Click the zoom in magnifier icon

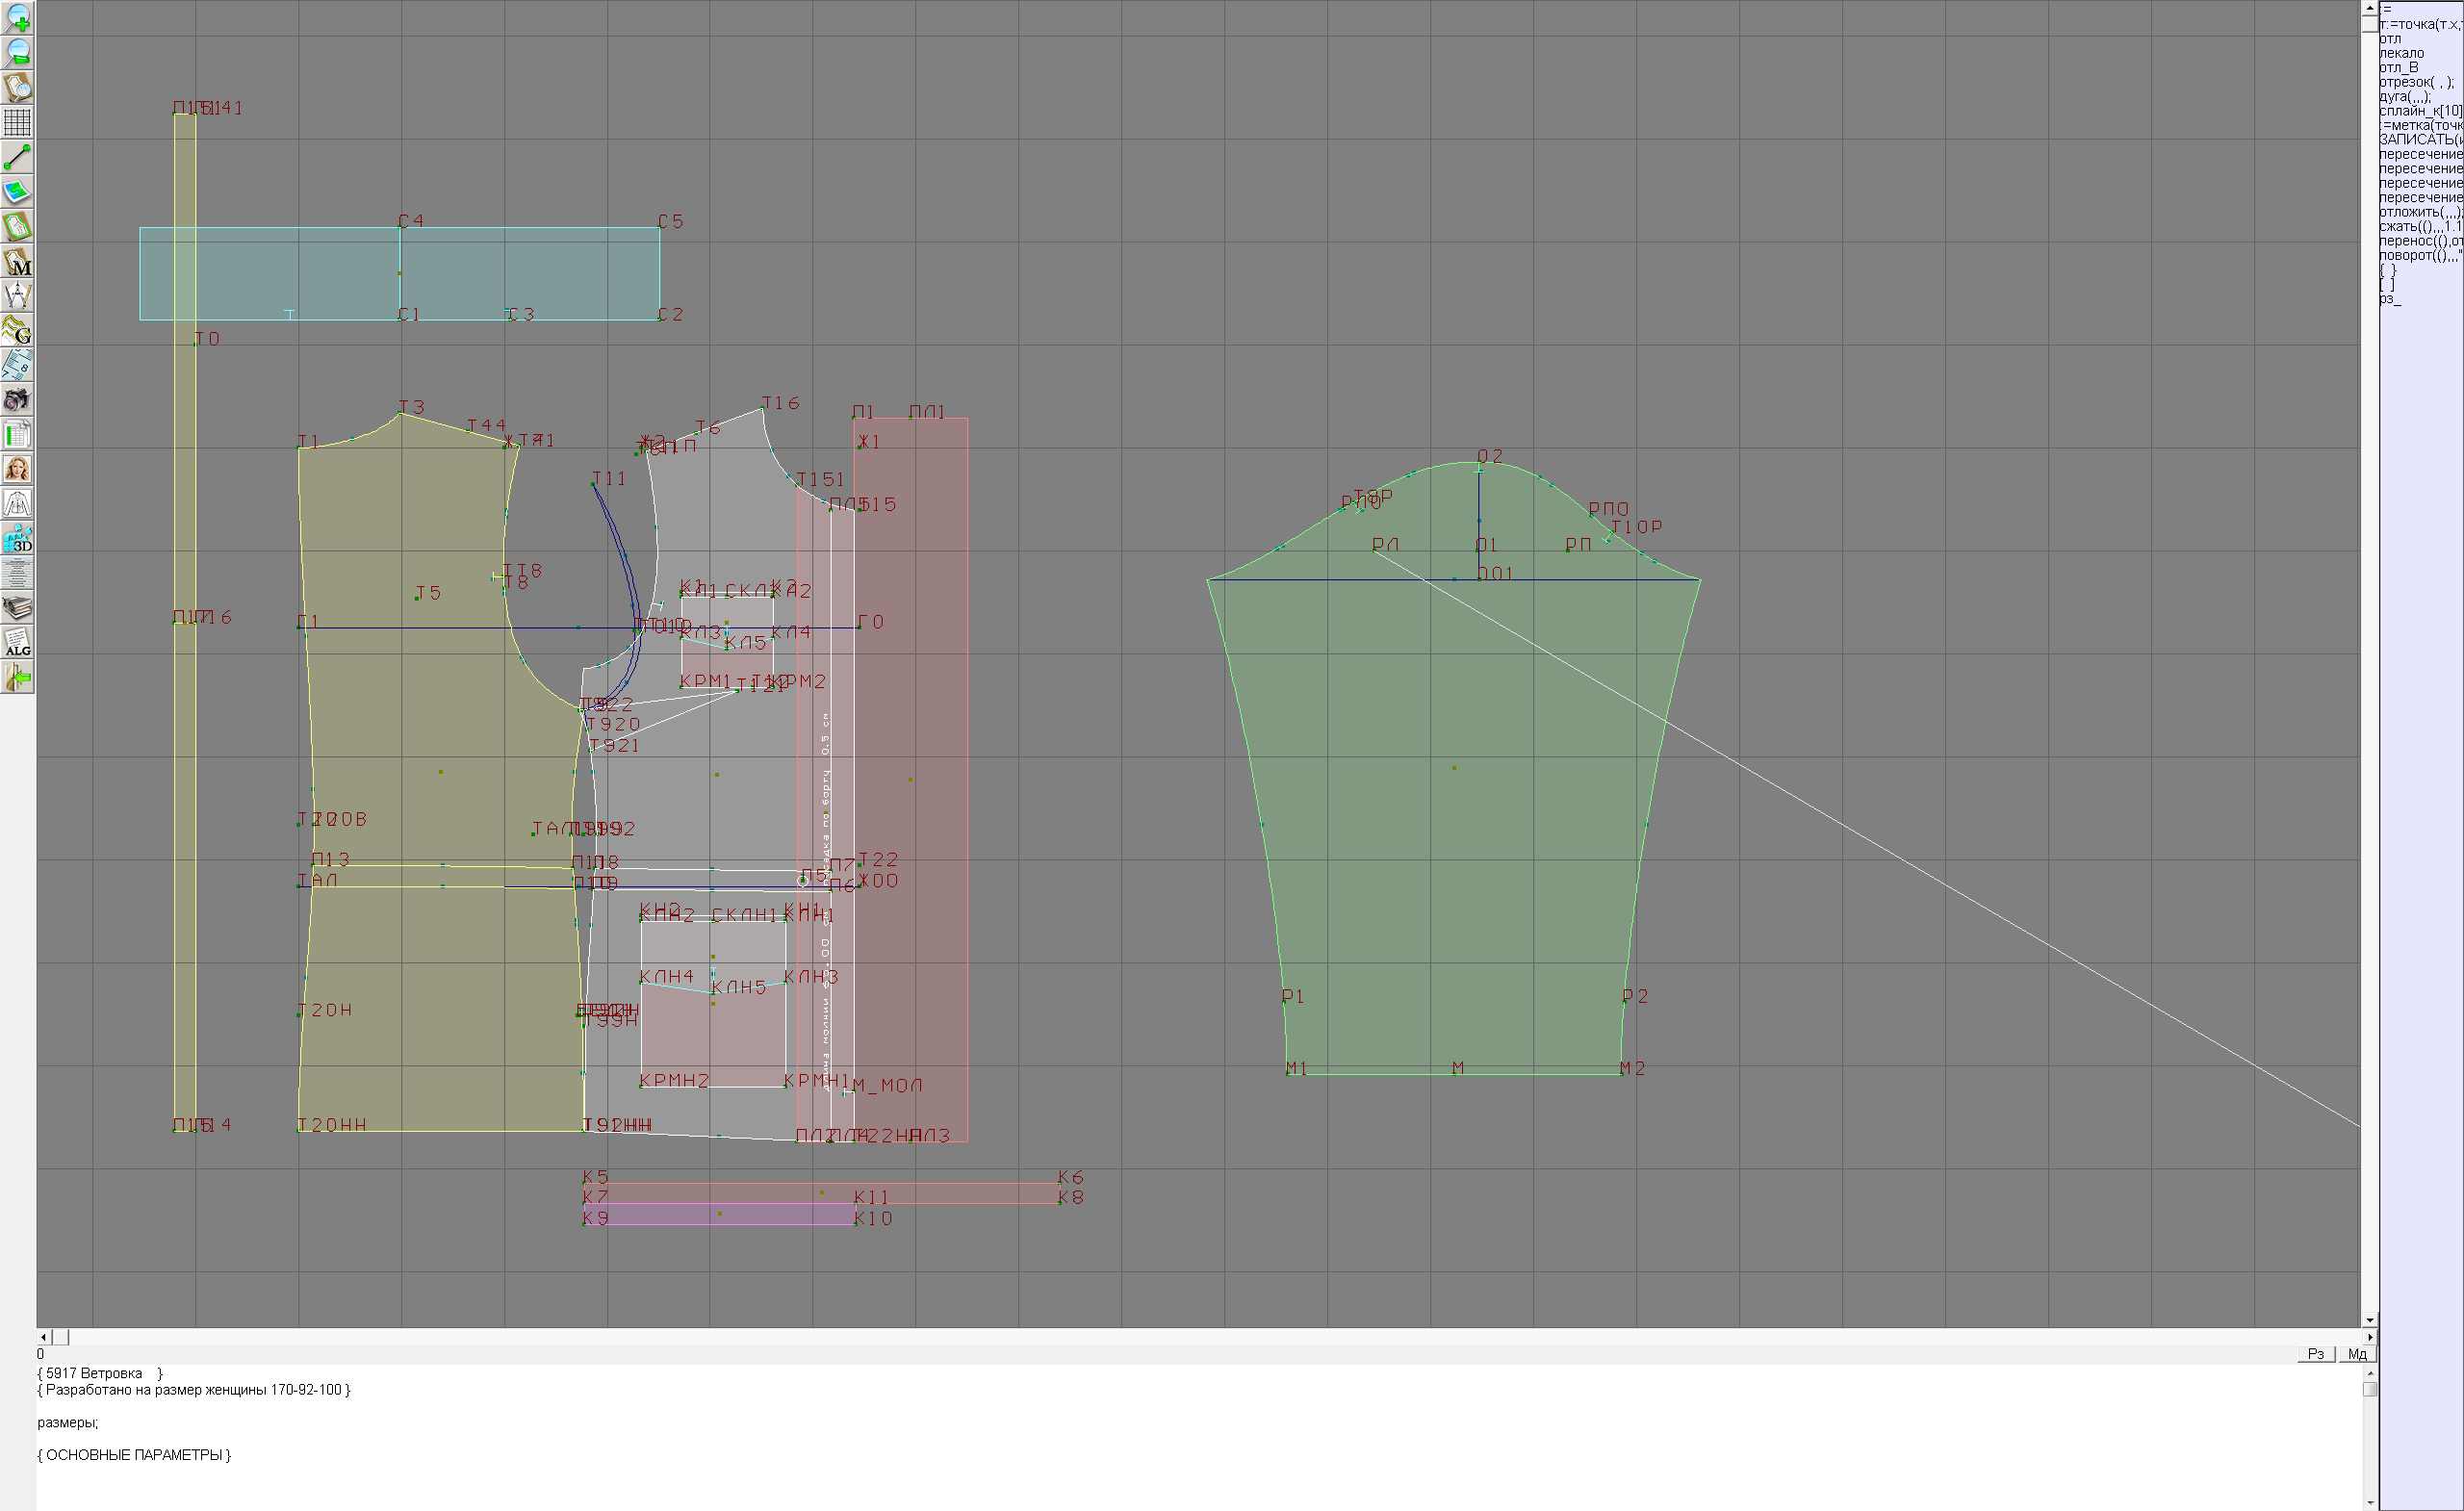[17, 18]
